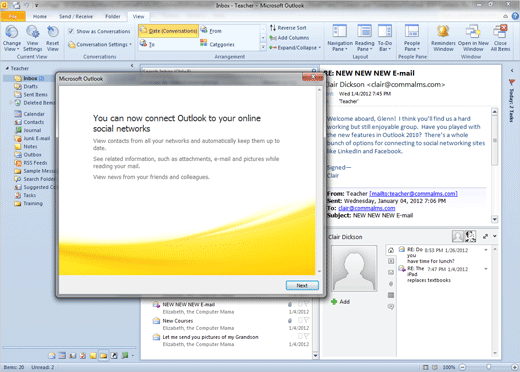Click Close All Items
Image resolution: width=520 pixels, height=372 pixels.
click(x=500, y=39)
